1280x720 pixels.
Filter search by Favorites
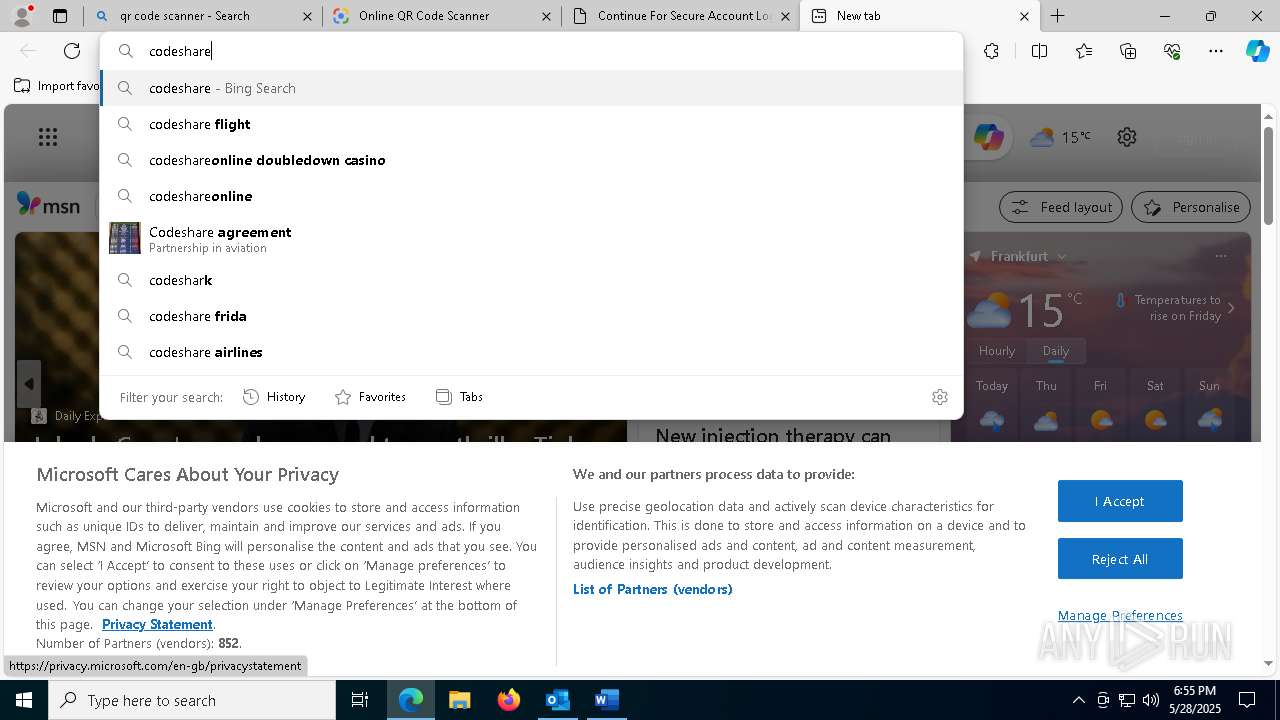(x=370, y=397)
